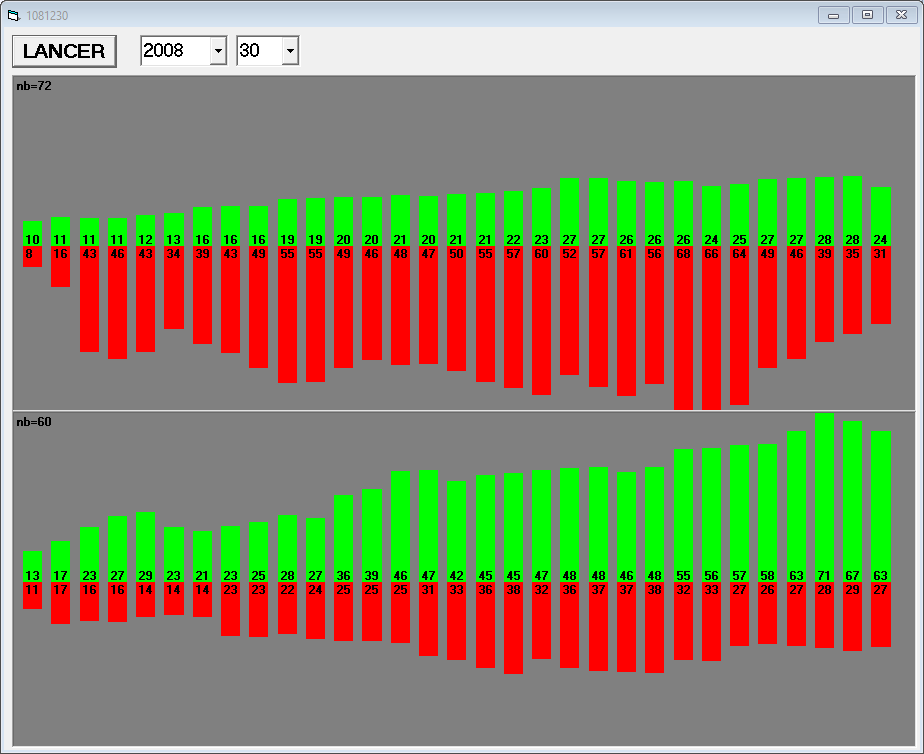
Task: Open the dropdown arrow beside value 30
Action: (x=290, y=51)
